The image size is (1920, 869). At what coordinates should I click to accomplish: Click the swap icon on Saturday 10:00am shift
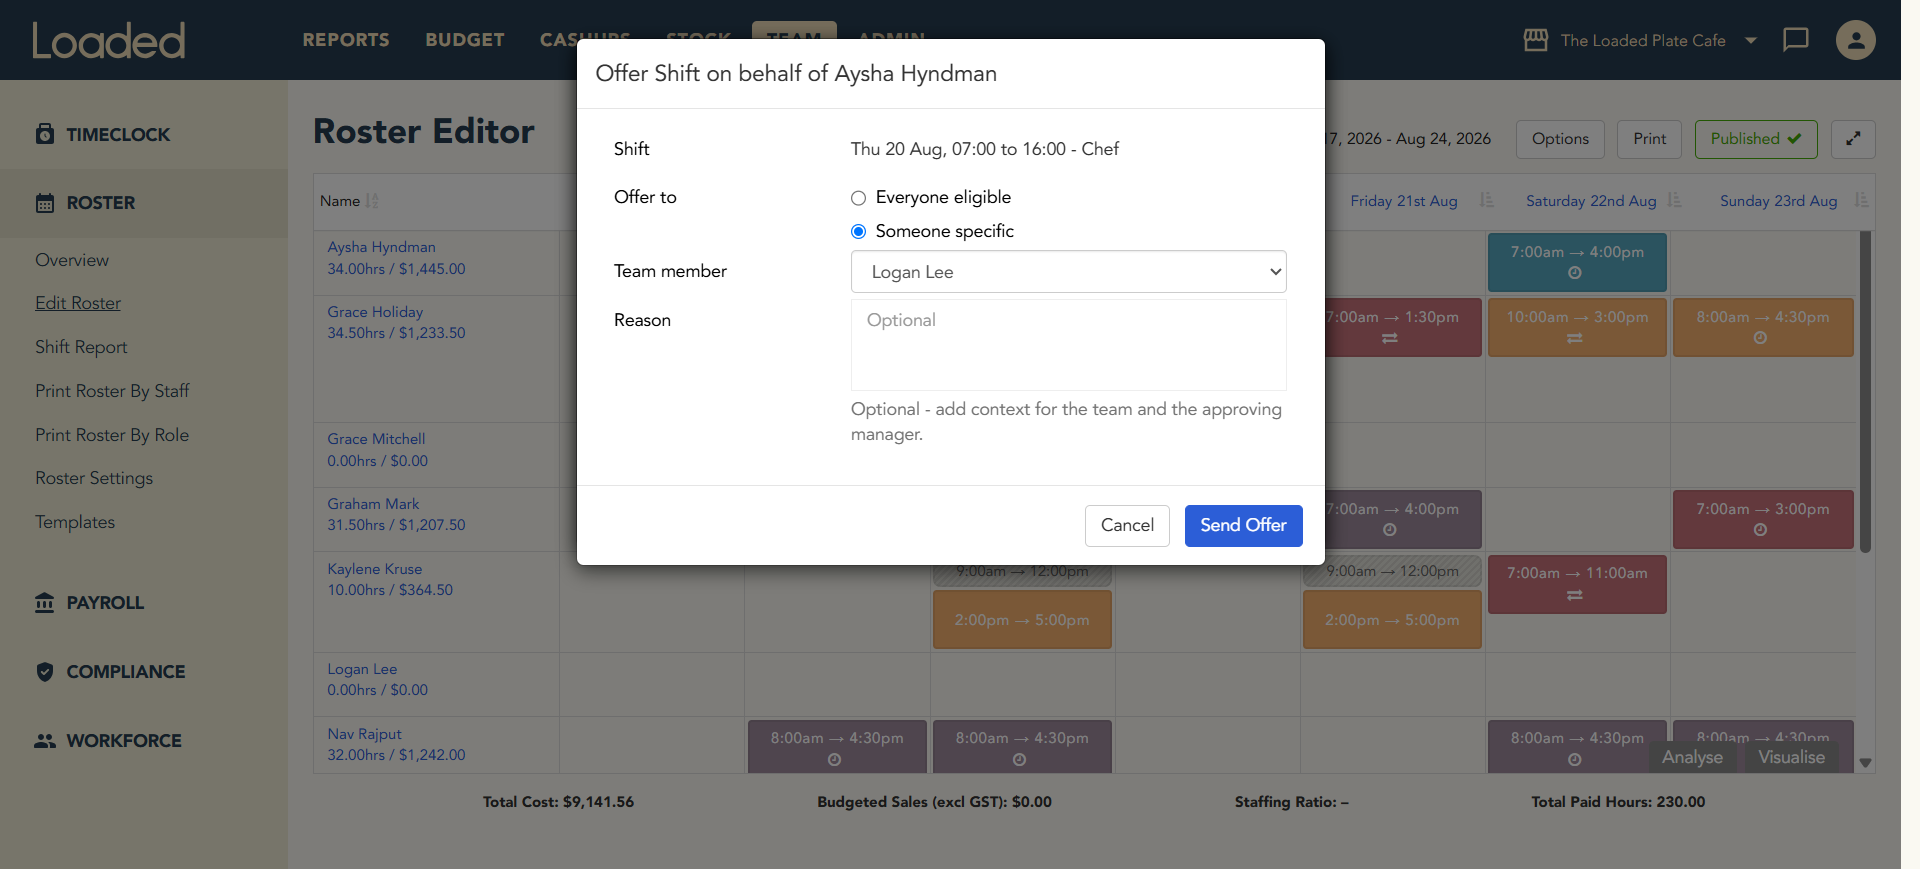(1575, 339)
